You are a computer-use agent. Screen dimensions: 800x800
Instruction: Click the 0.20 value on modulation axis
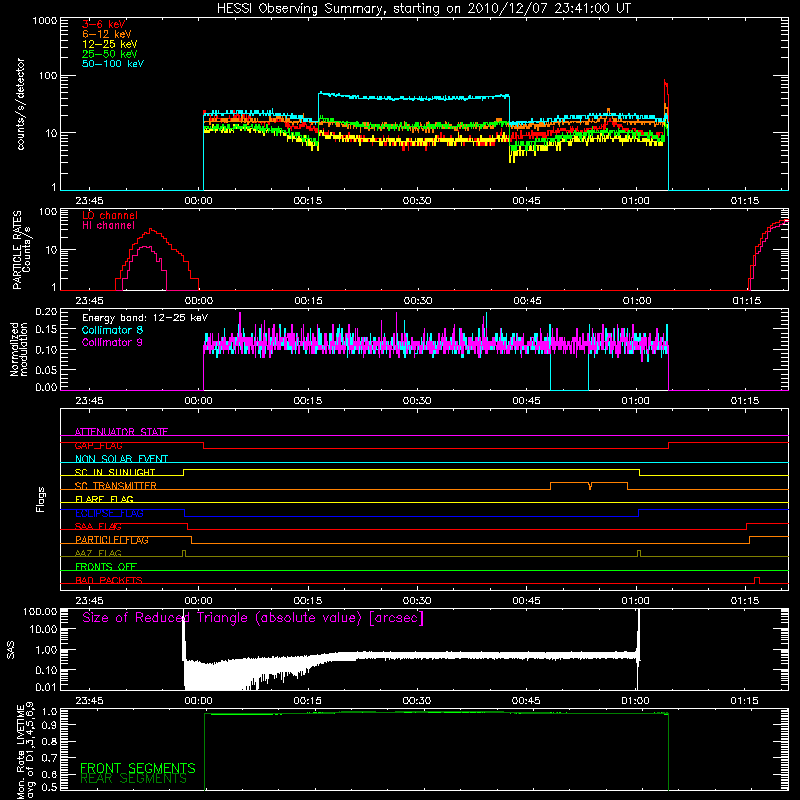pyautogui.click(x=46, y=311)
